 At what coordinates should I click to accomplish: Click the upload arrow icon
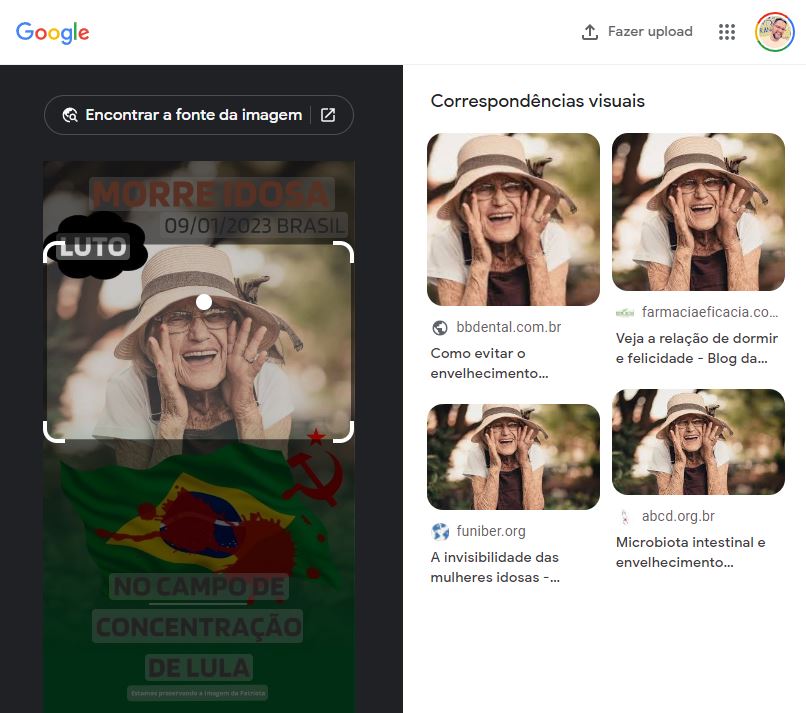[590, 32]
